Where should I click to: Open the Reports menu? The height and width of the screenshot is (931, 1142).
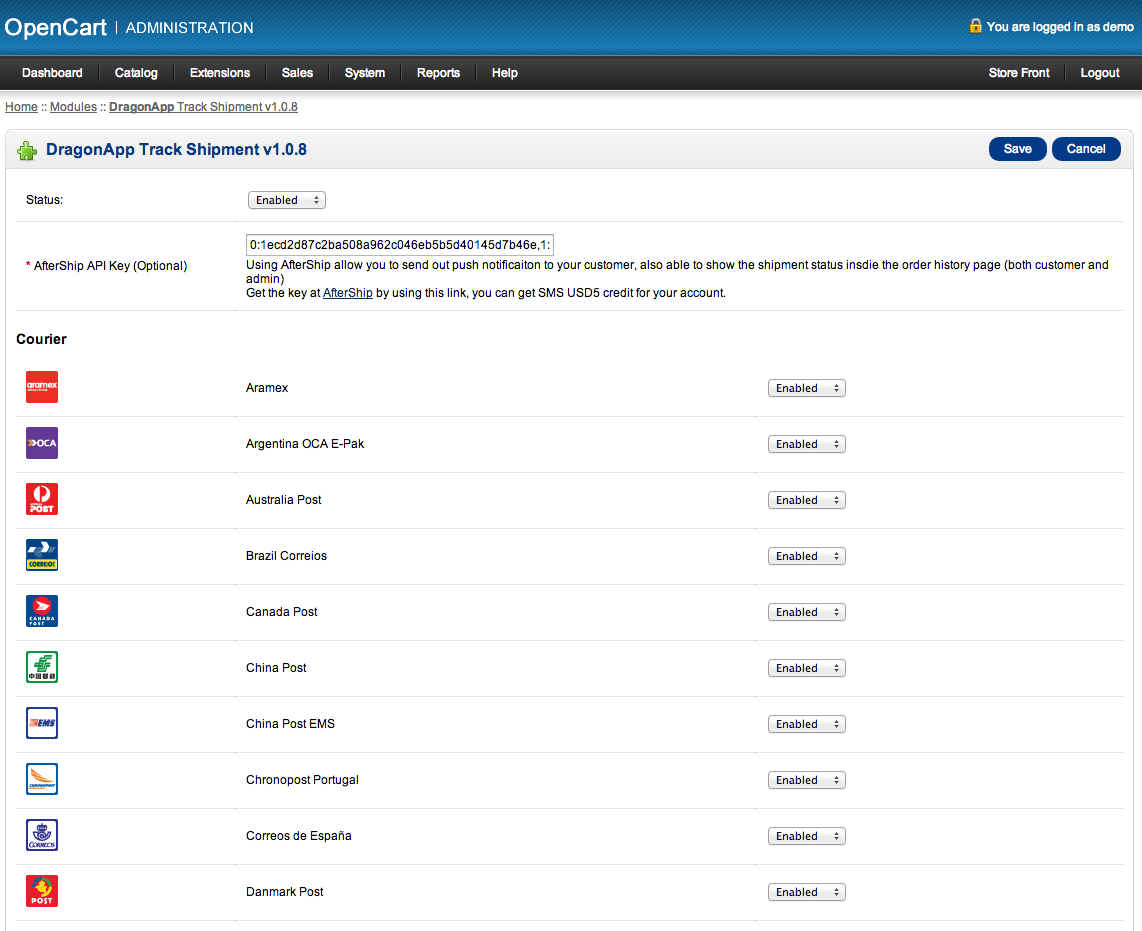[438, 73]
